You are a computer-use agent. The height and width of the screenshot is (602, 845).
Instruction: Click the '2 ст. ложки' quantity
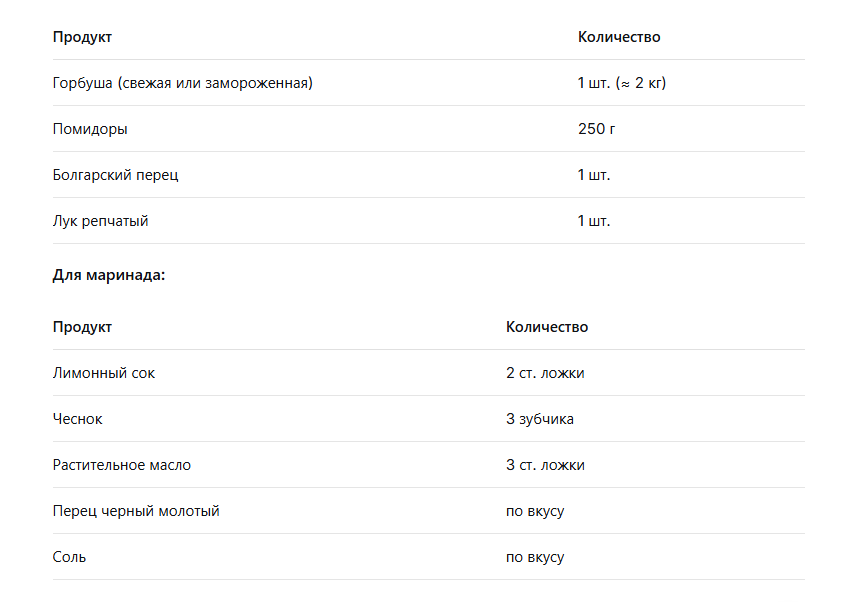click(545, 373)
